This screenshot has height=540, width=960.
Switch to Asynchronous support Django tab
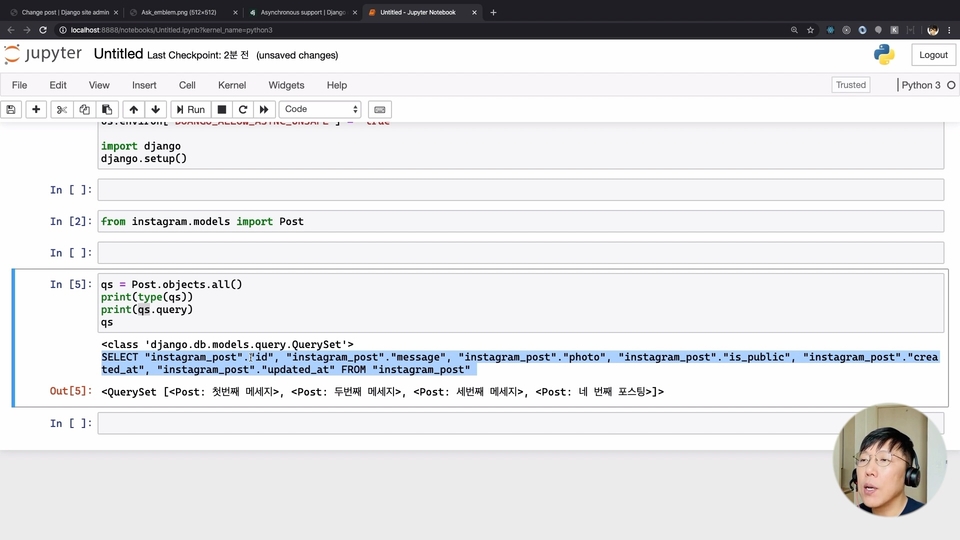tap(302, 12)
